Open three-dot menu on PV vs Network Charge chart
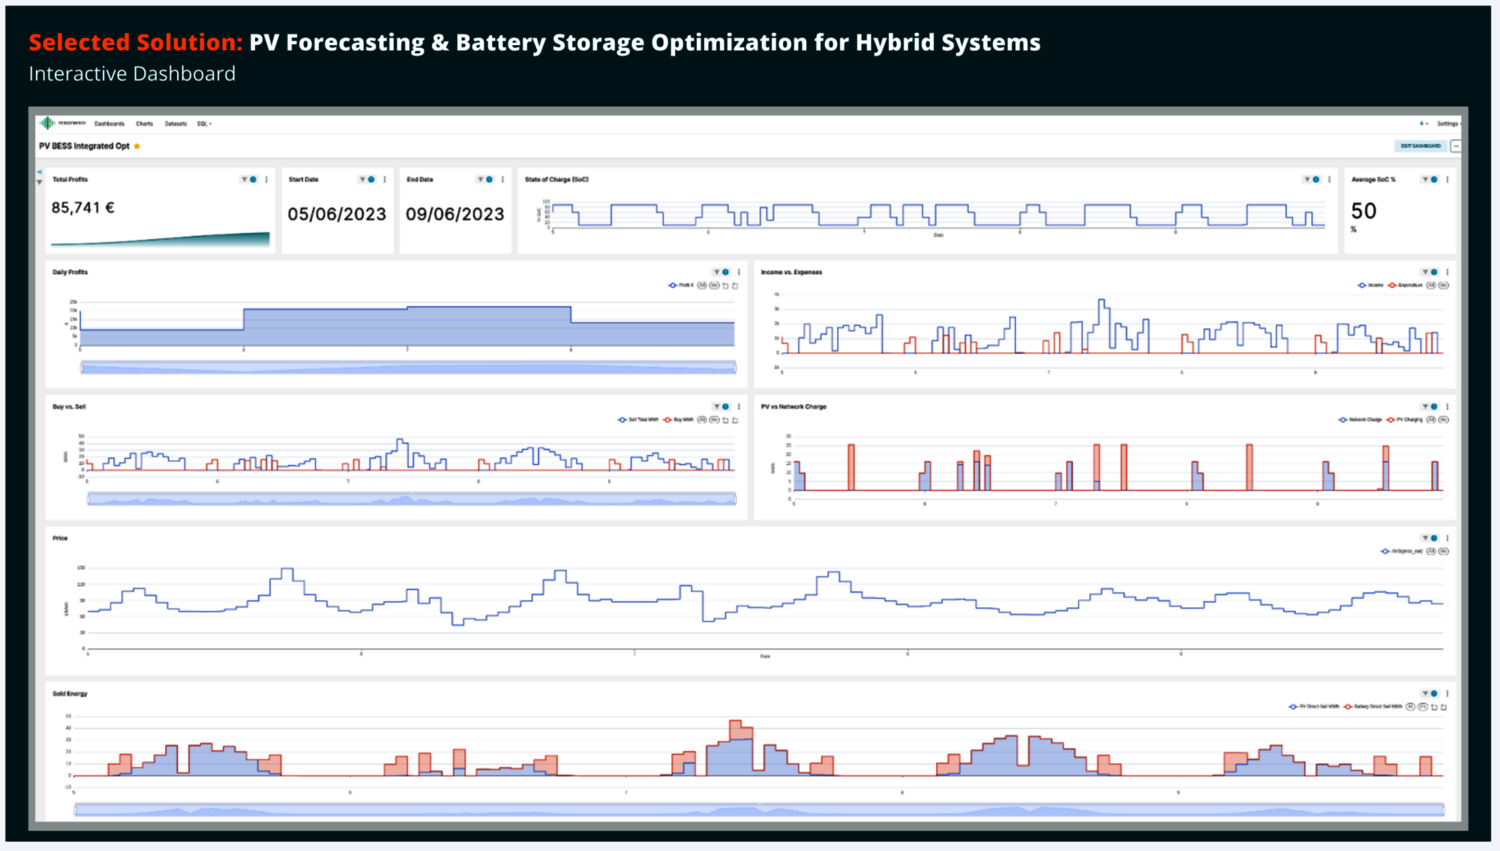1500x851 pixels. 1447,407
